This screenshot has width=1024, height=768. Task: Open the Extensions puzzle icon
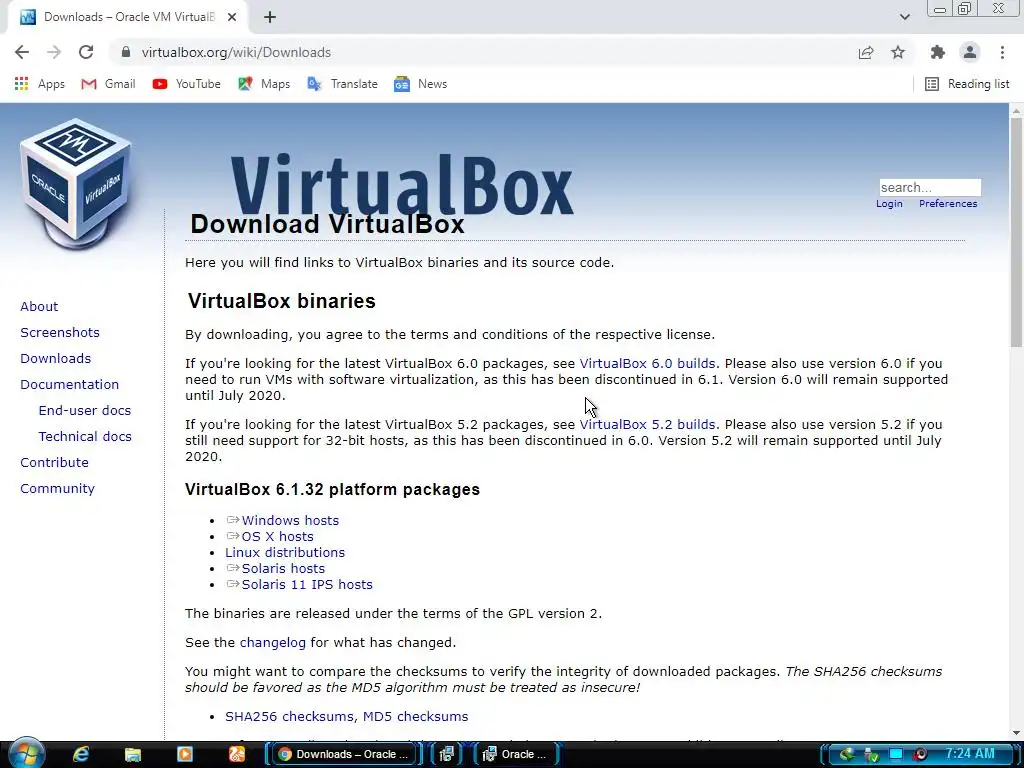tap(938, 52)
